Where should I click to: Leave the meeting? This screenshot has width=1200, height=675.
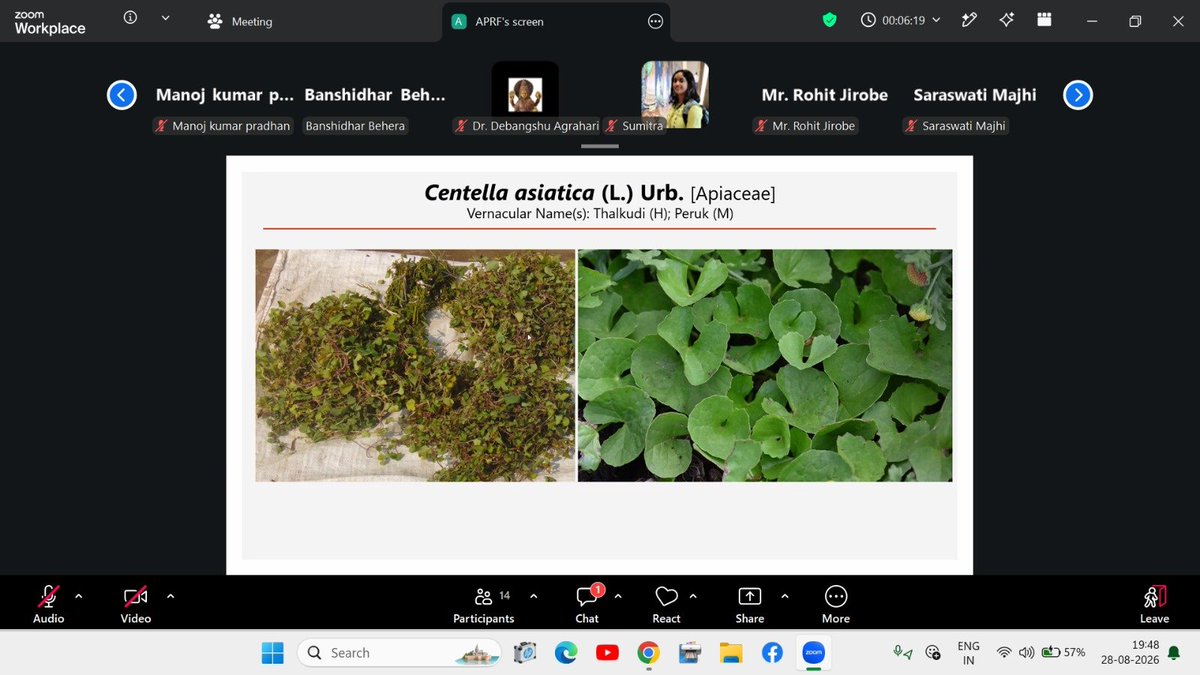tap(1154, 604)
